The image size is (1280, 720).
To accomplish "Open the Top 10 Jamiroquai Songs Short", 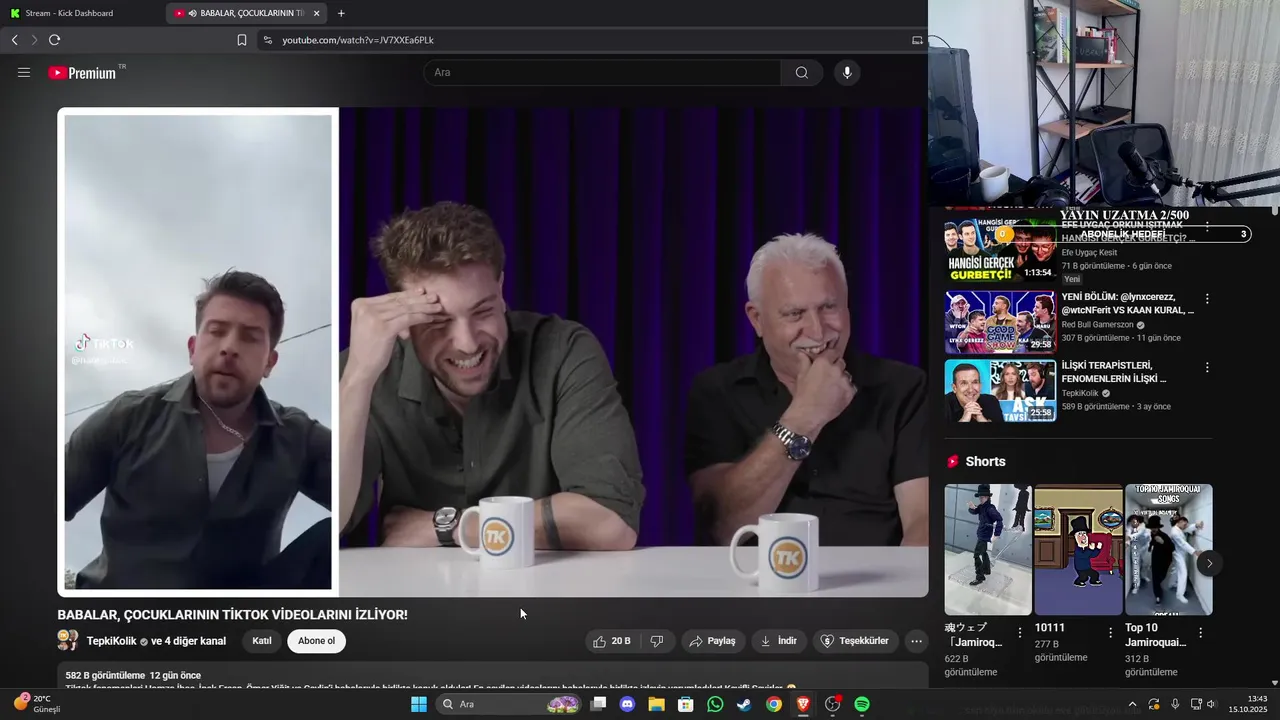I will click(x=1168, y=550).
